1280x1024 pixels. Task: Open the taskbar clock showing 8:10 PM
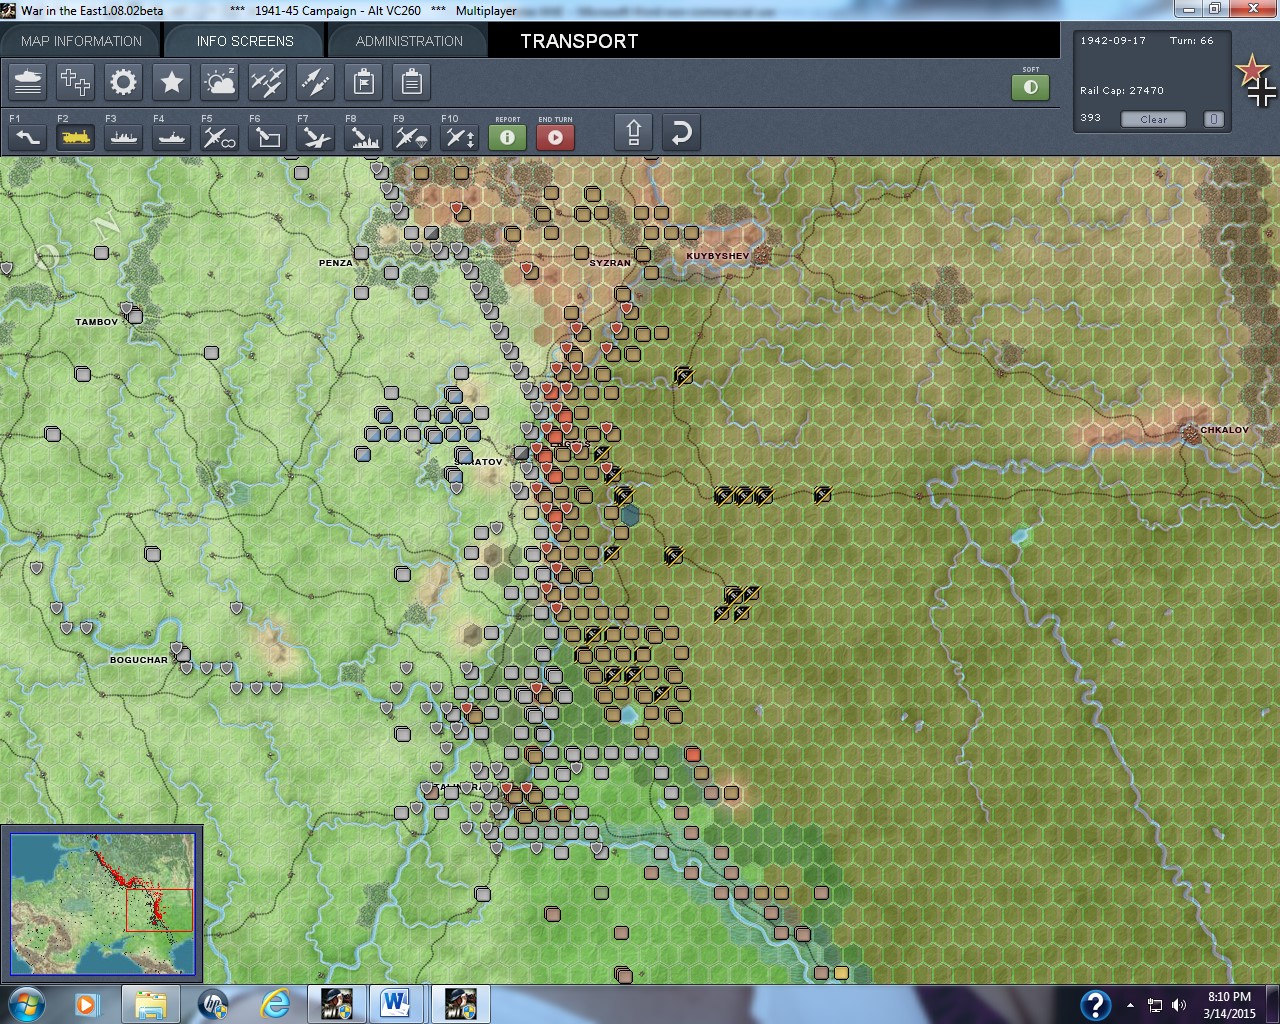point(1229,1004)
